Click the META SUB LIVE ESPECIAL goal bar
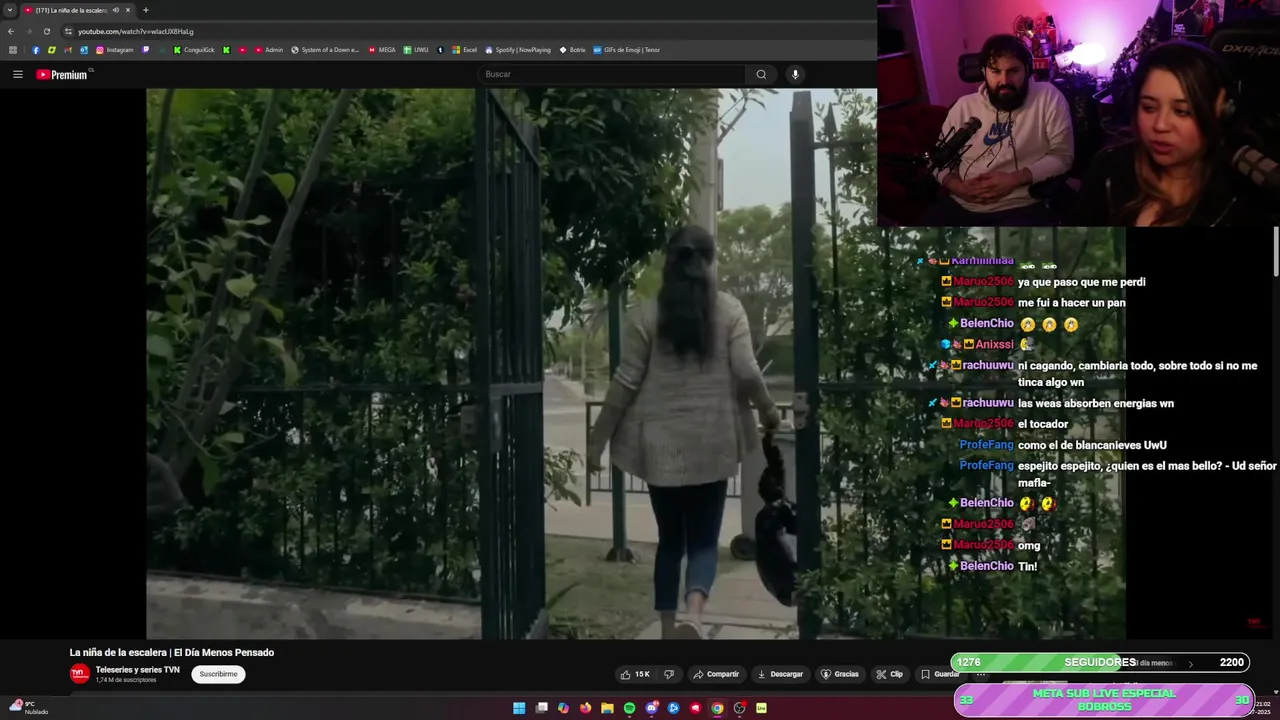The image size is (1280, 720). click(1103, 700)
